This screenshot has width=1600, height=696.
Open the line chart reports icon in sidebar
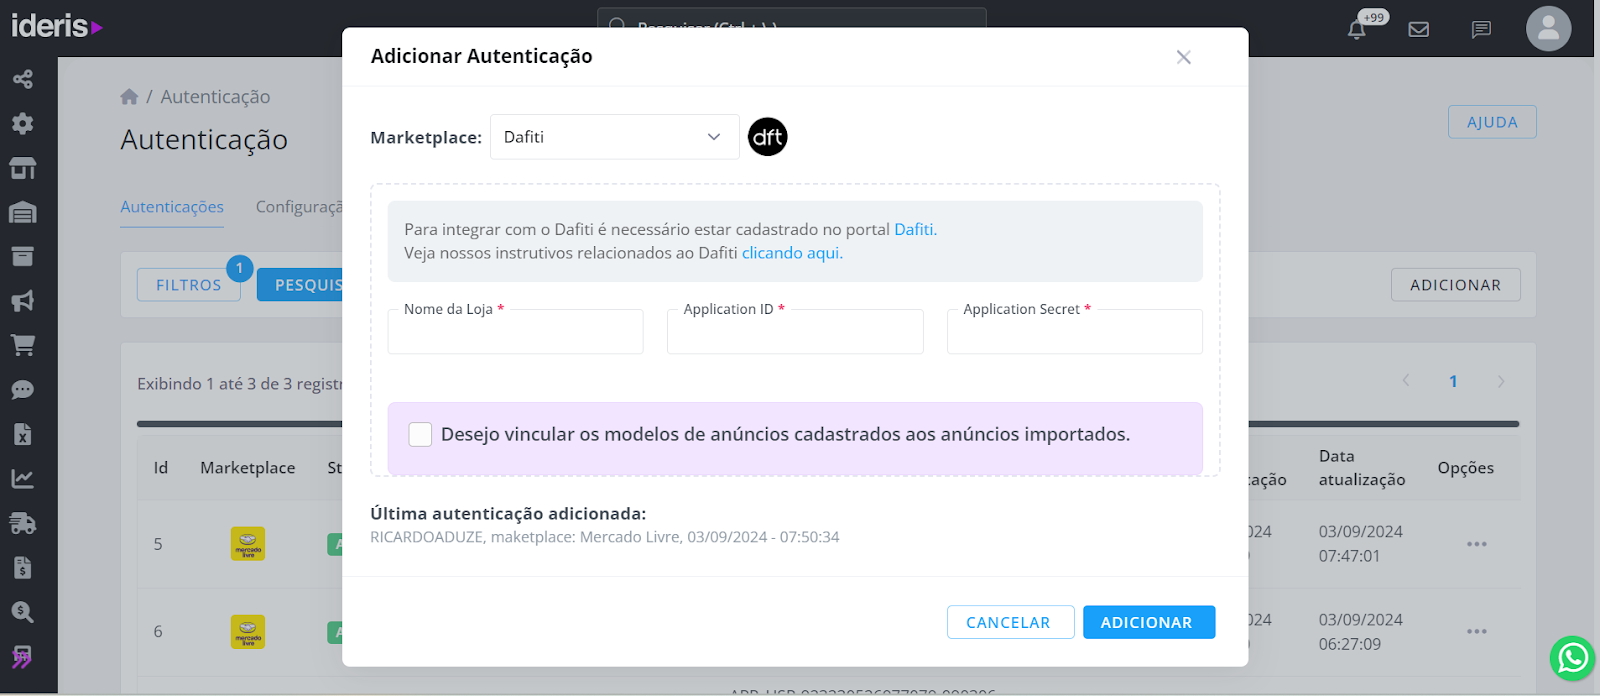pos(22,479)
